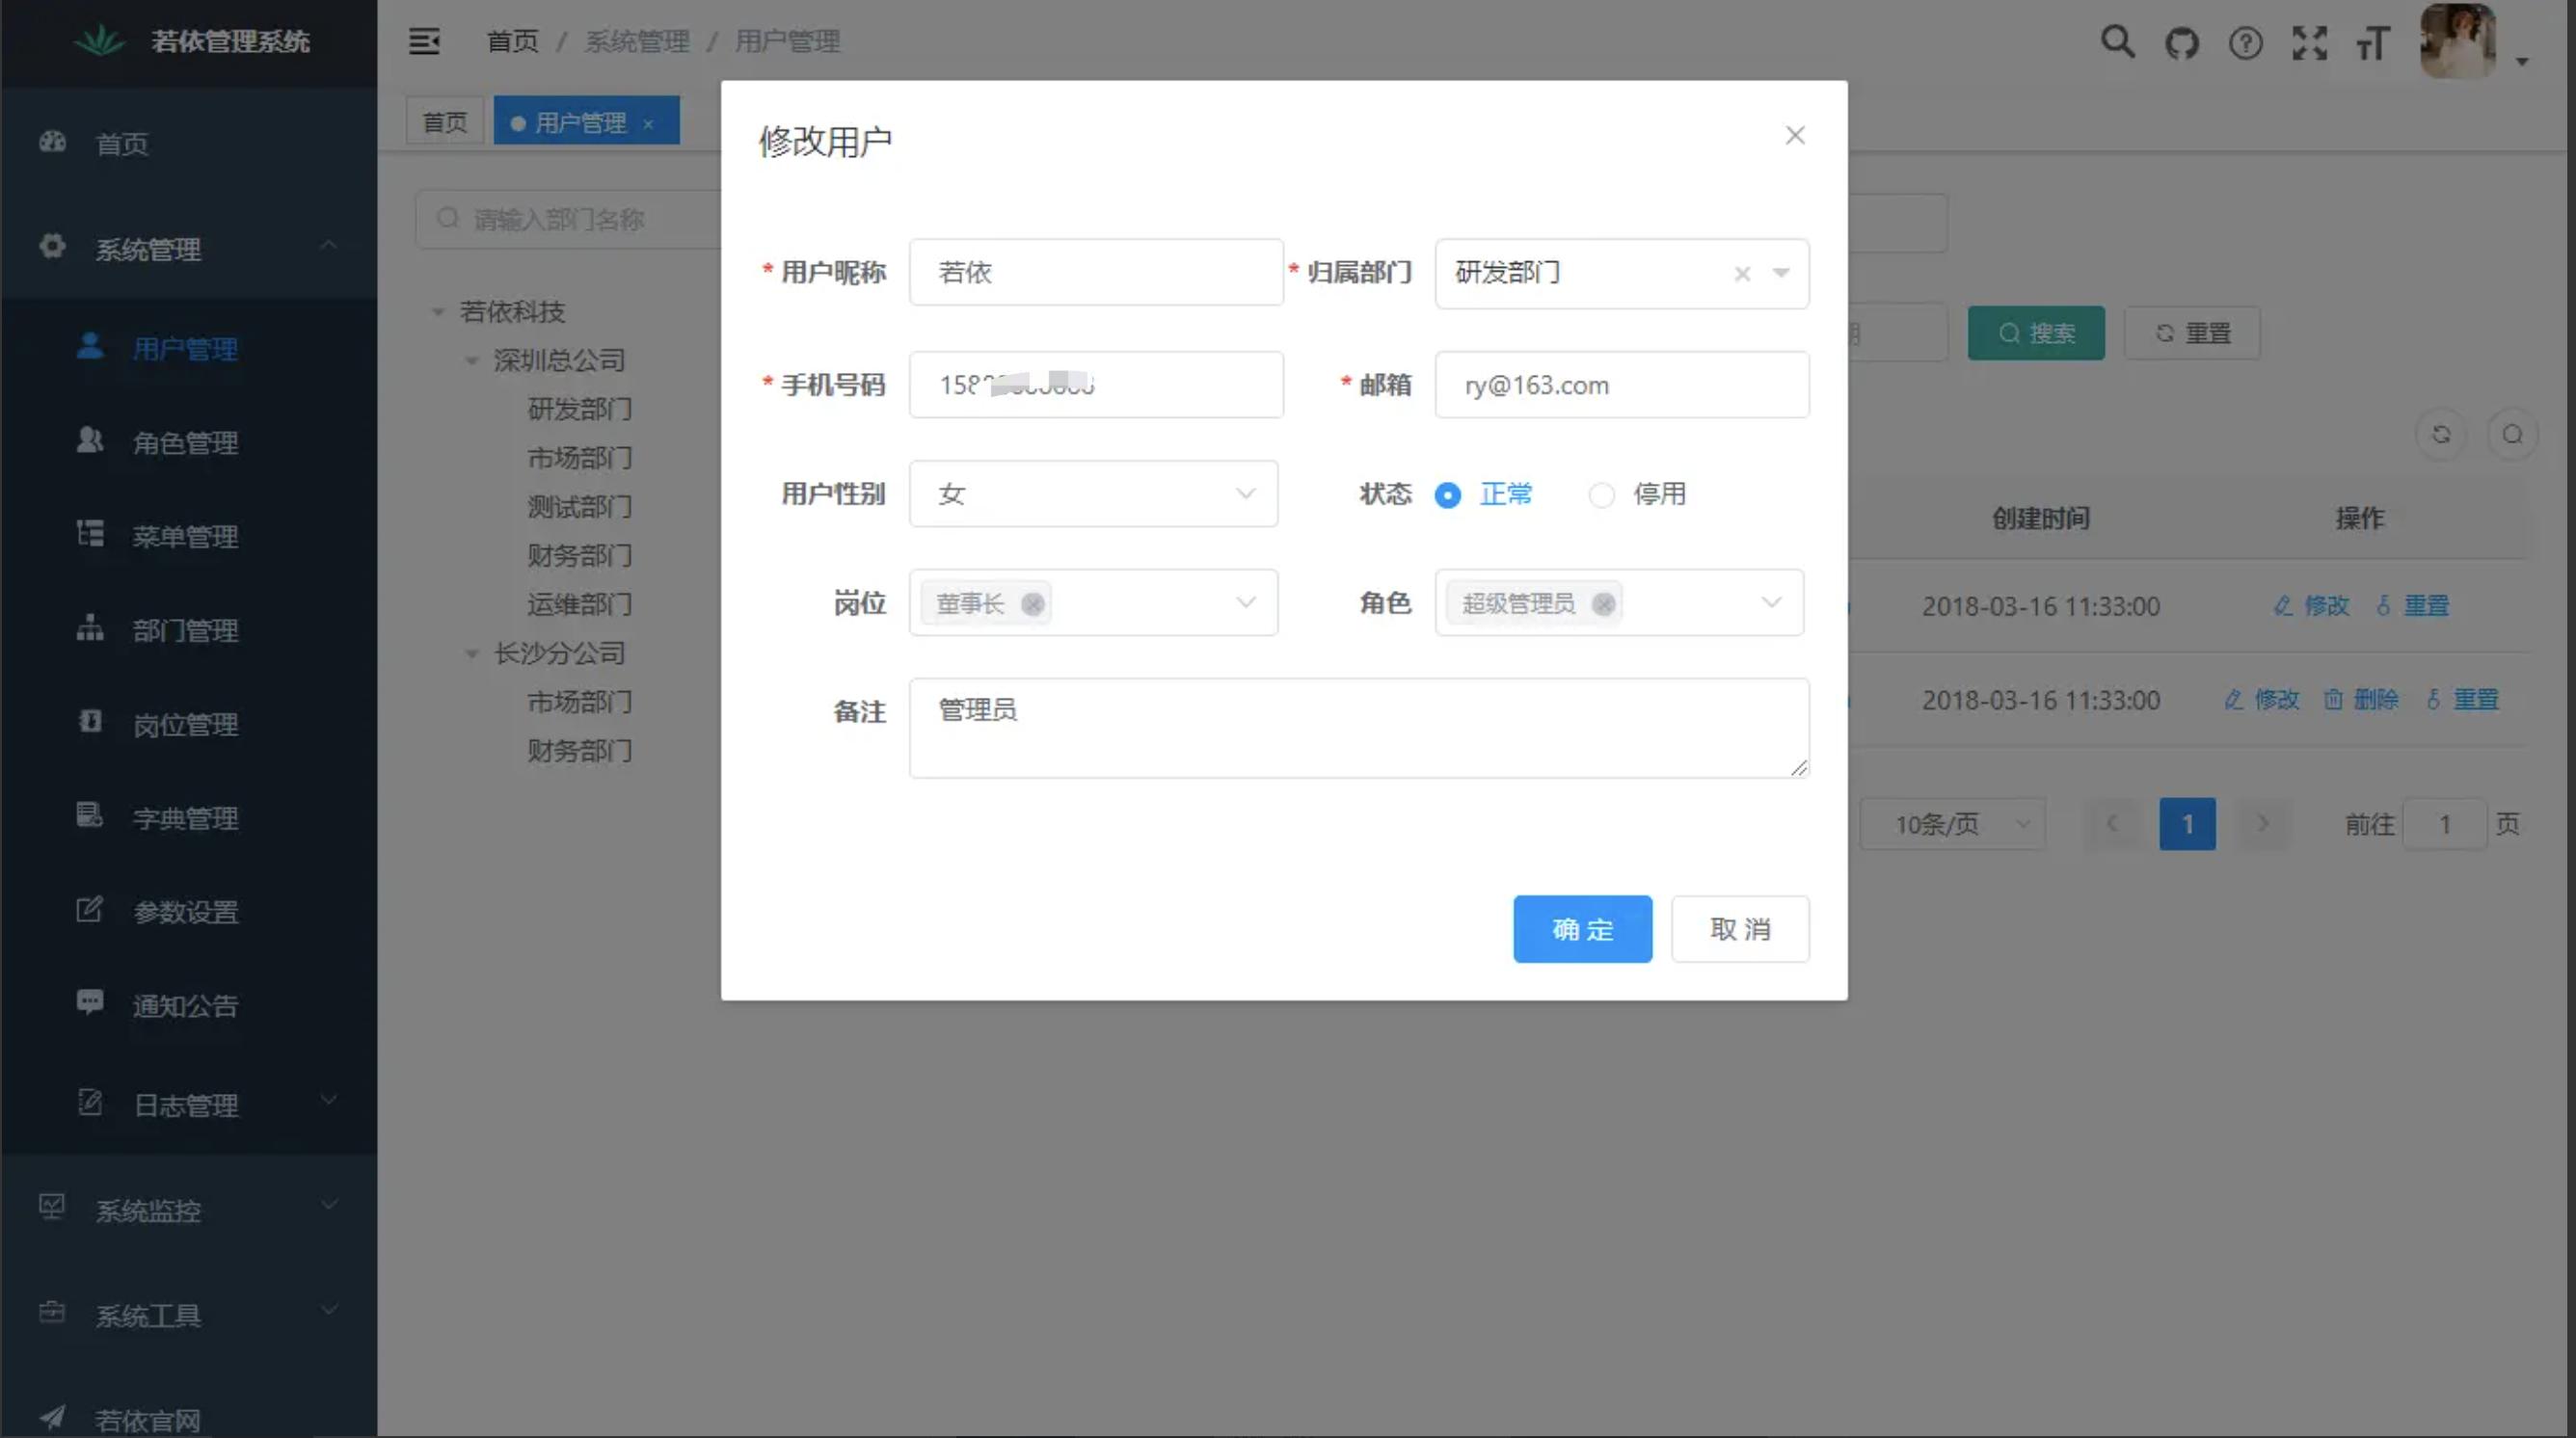Open the 字典管理 sidebar menu item
2576x1438 pixels.
(x=184, y=817)
